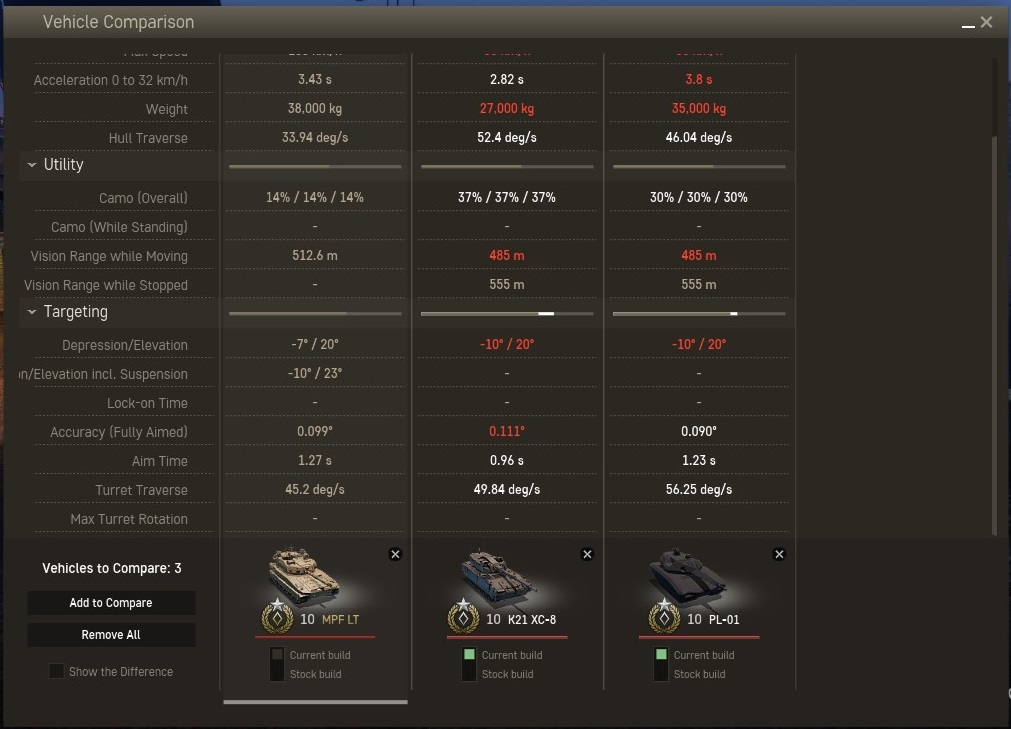This screenshot has width=1011, height=729.
Task: Click the PL-01 tank thumbnail
Action: [687, 576]
